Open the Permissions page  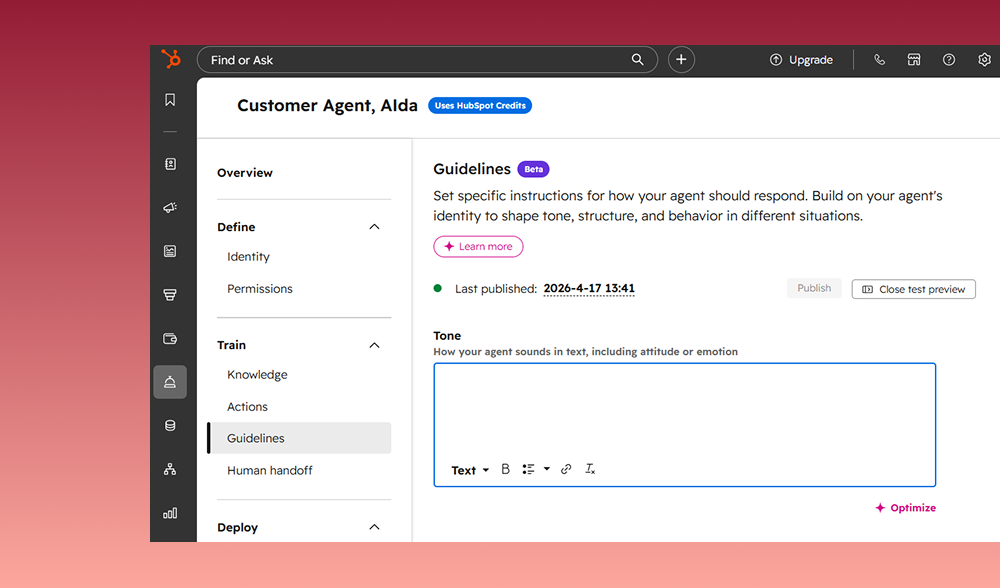[260, 288]
